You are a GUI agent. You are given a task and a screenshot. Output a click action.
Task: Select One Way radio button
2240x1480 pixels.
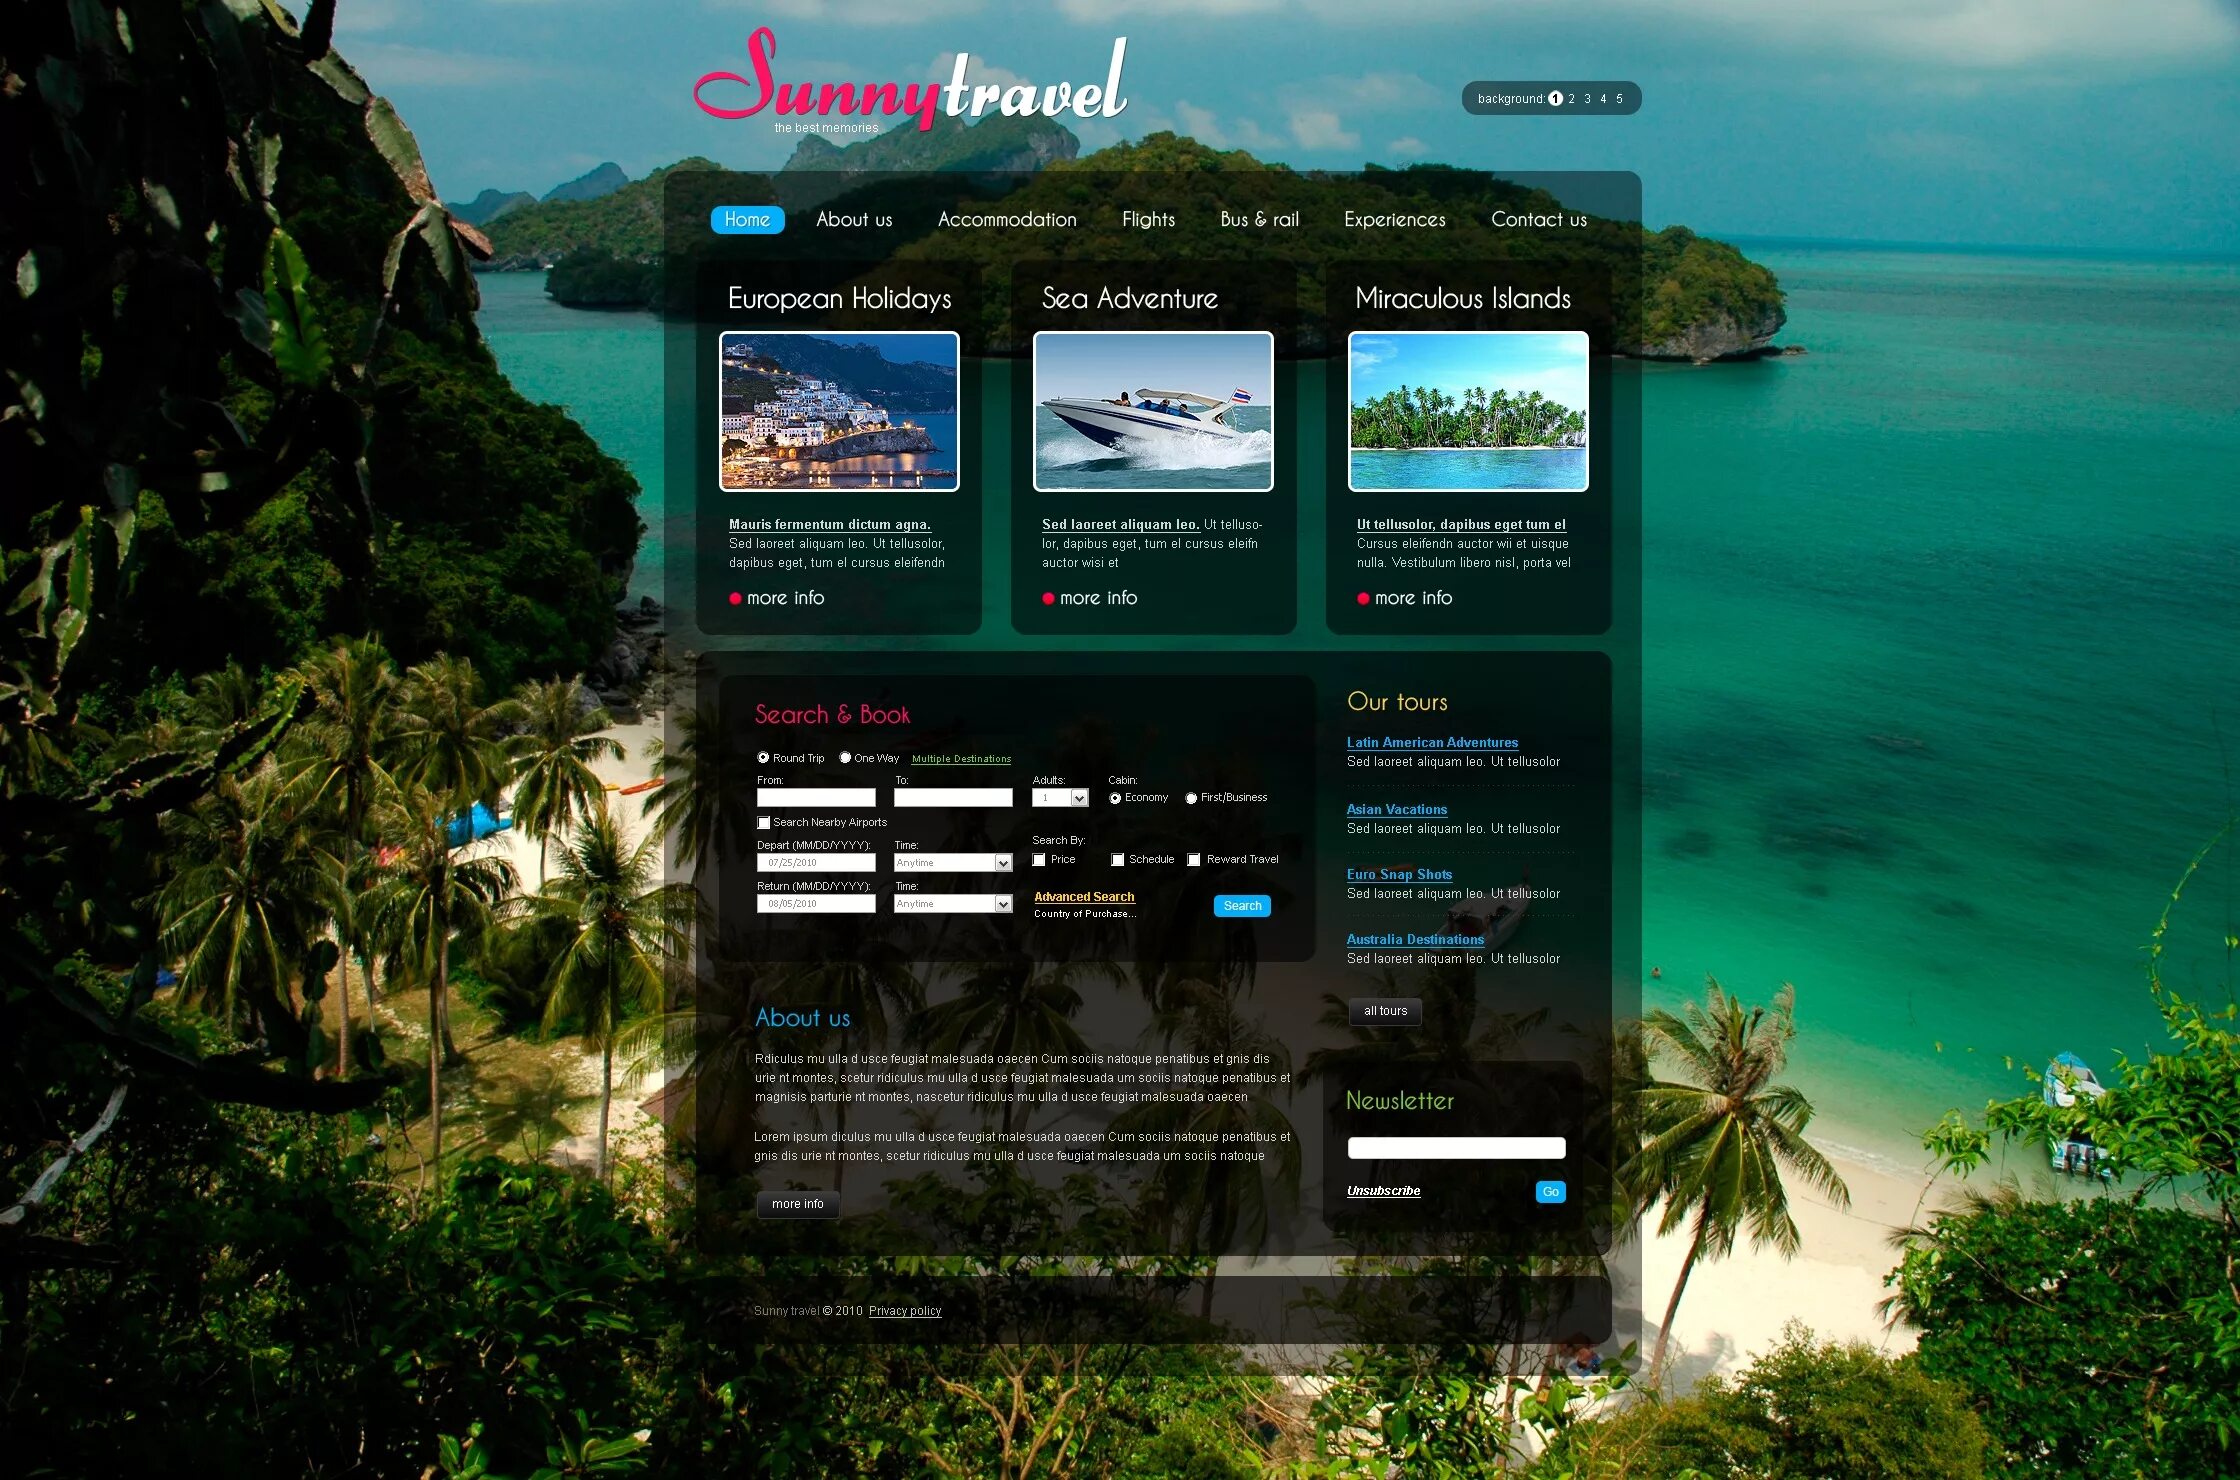(844, 758)
